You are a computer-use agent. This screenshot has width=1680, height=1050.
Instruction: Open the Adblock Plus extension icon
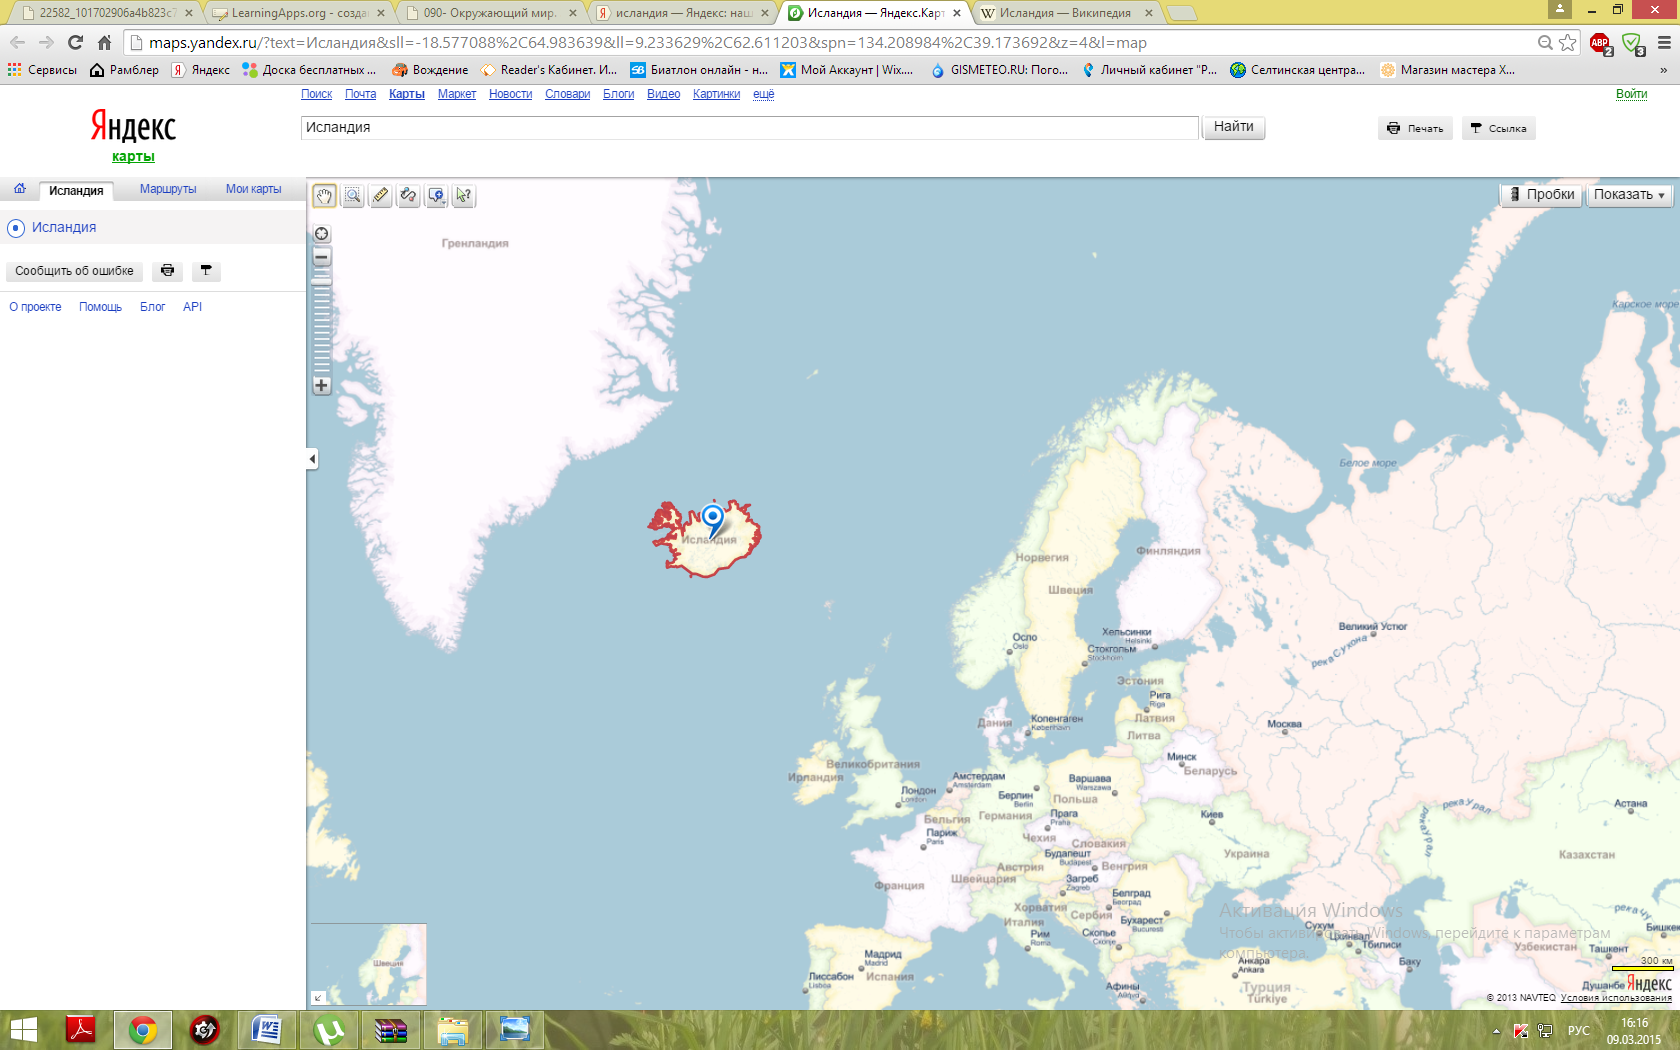click(x=1600, y=43)
